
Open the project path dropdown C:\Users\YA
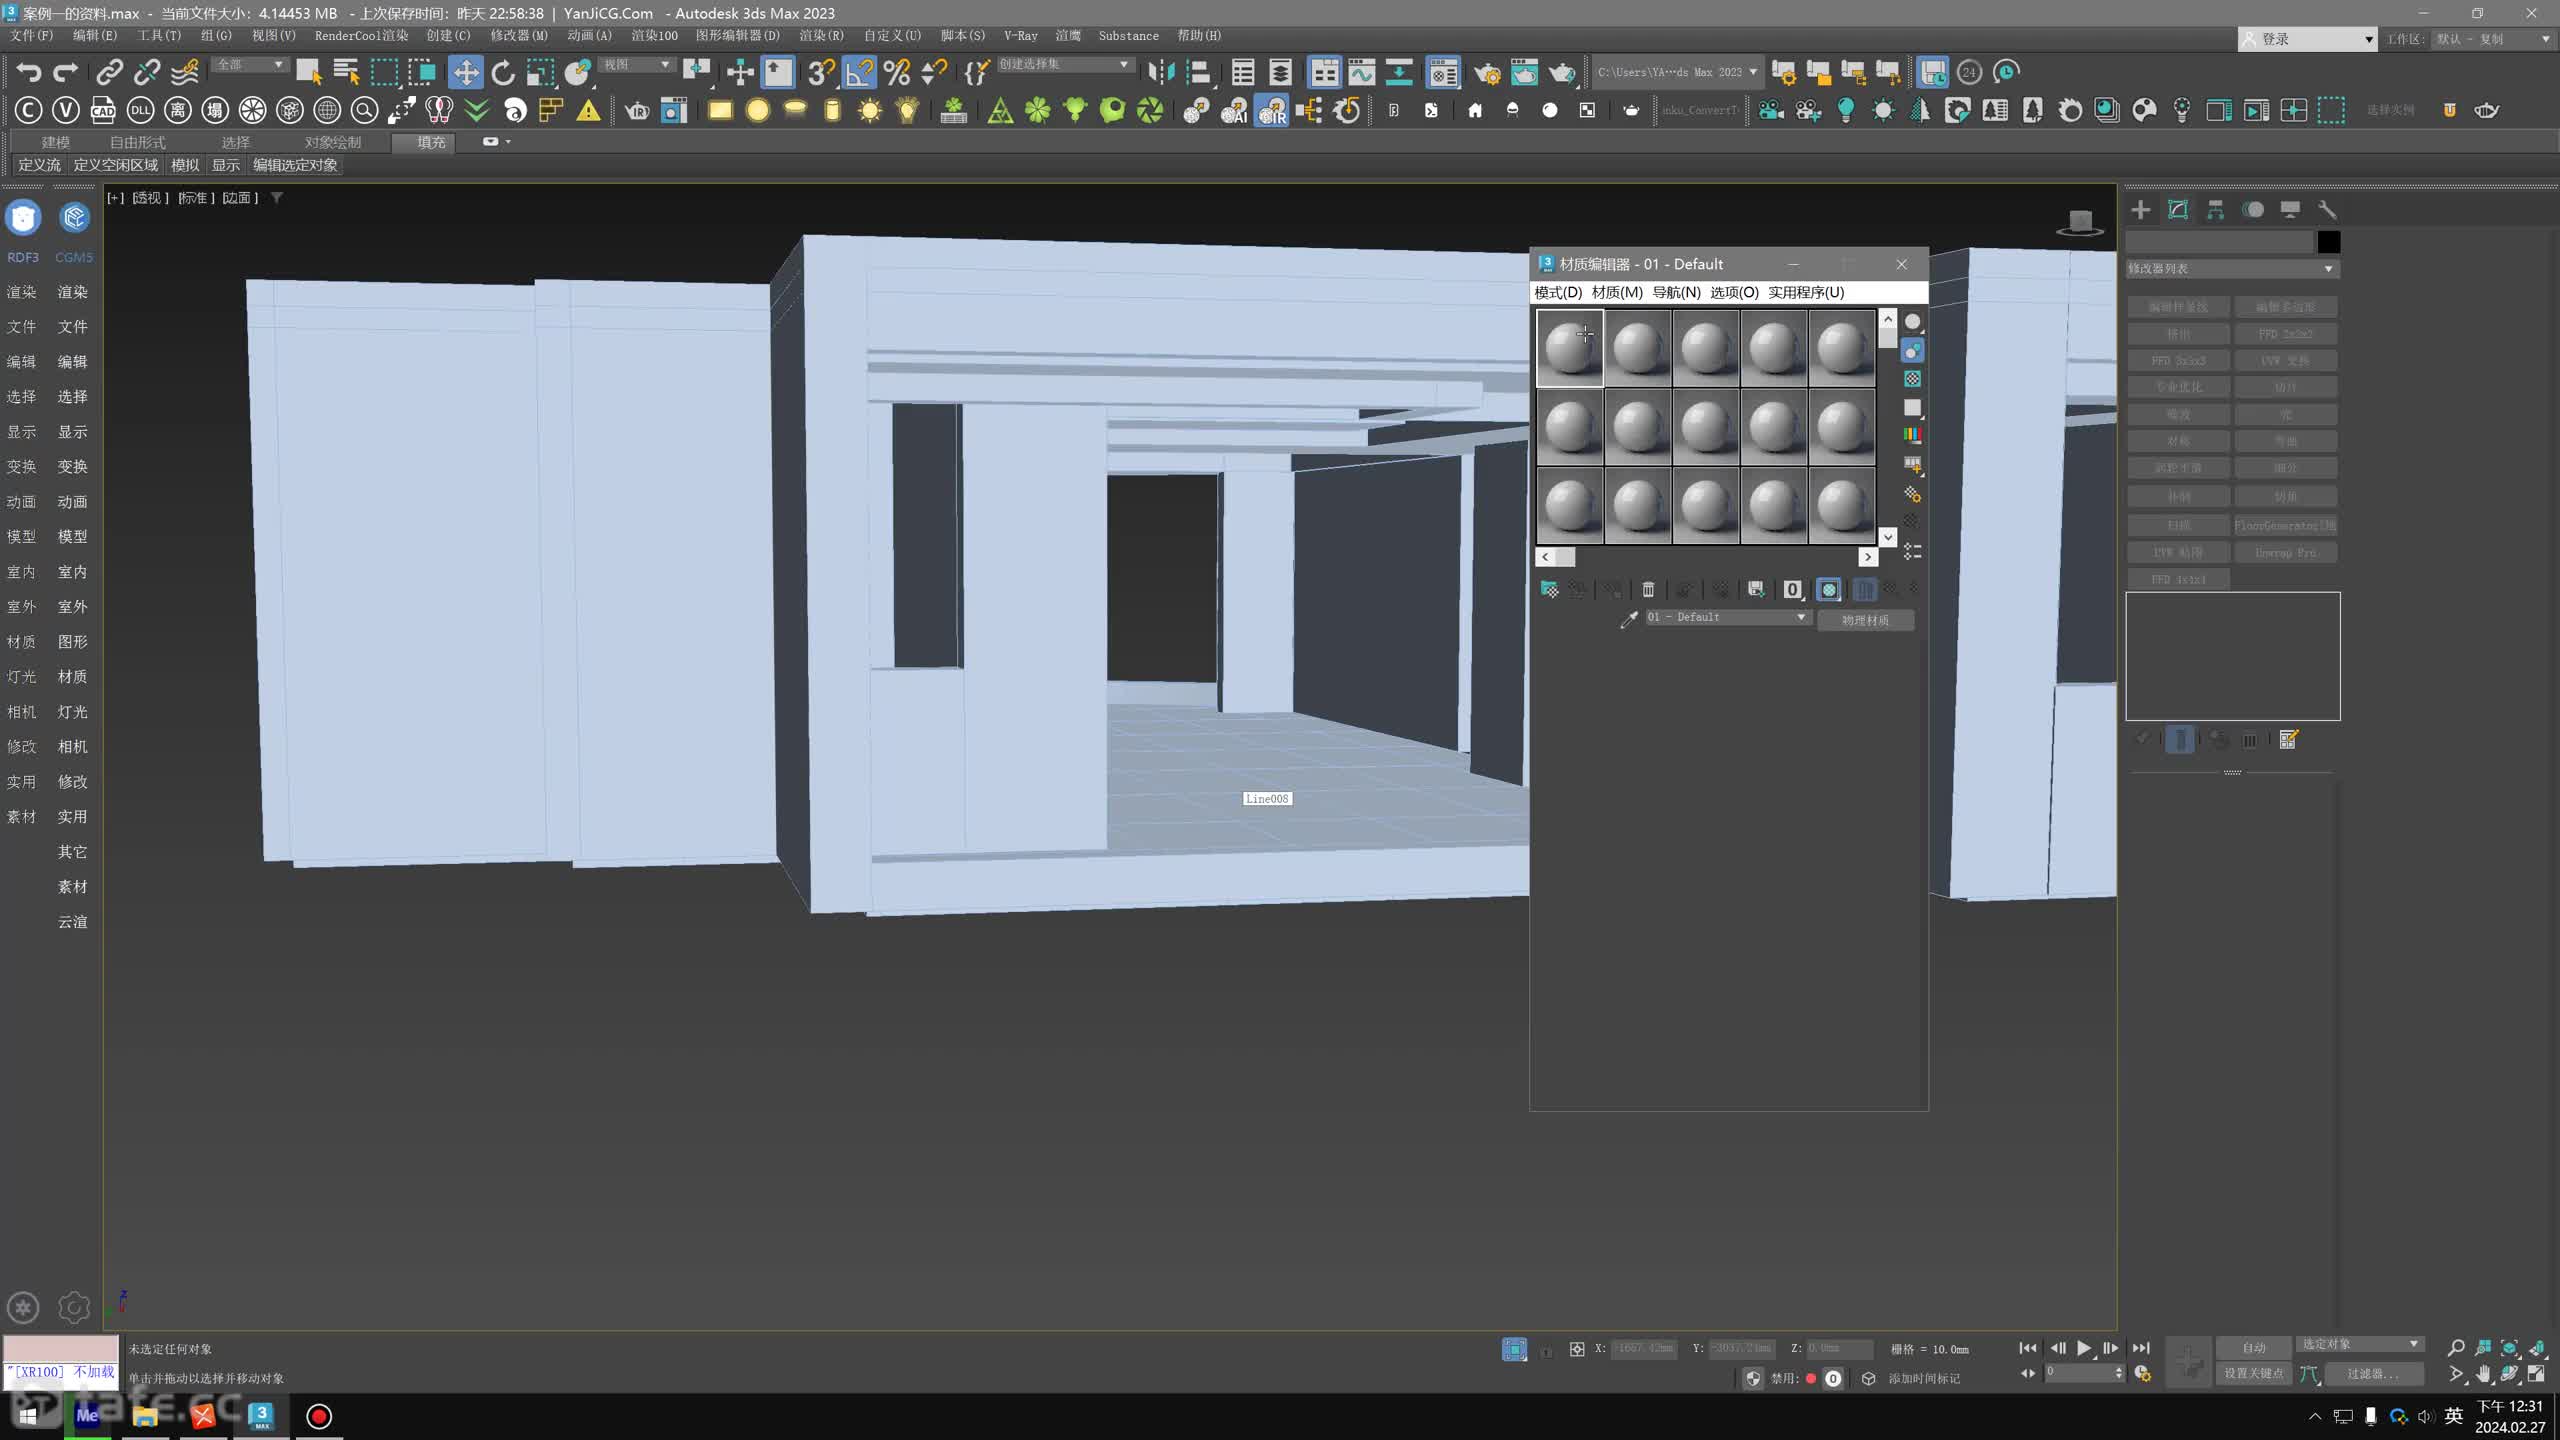point(1677,72)
